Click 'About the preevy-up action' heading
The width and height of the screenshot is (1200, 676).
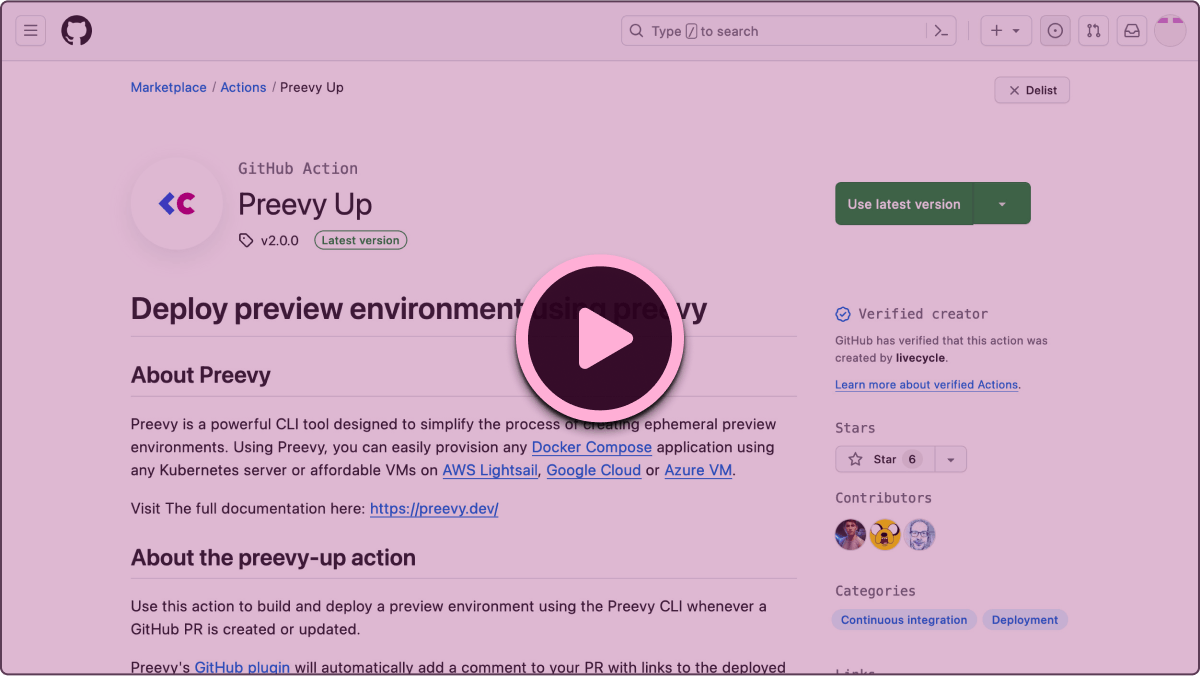point(273,558)
